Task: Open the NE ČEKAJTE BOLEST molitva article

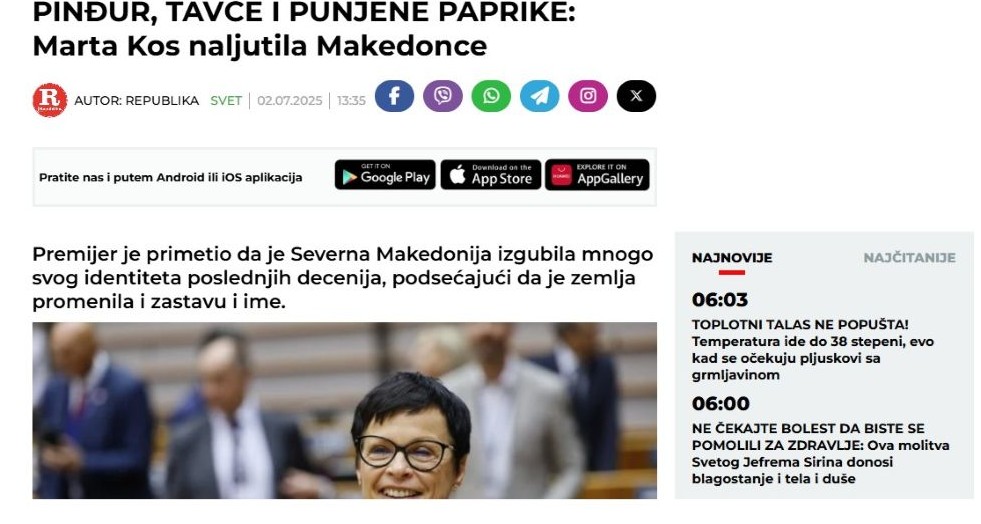Action: click(820, 453)
